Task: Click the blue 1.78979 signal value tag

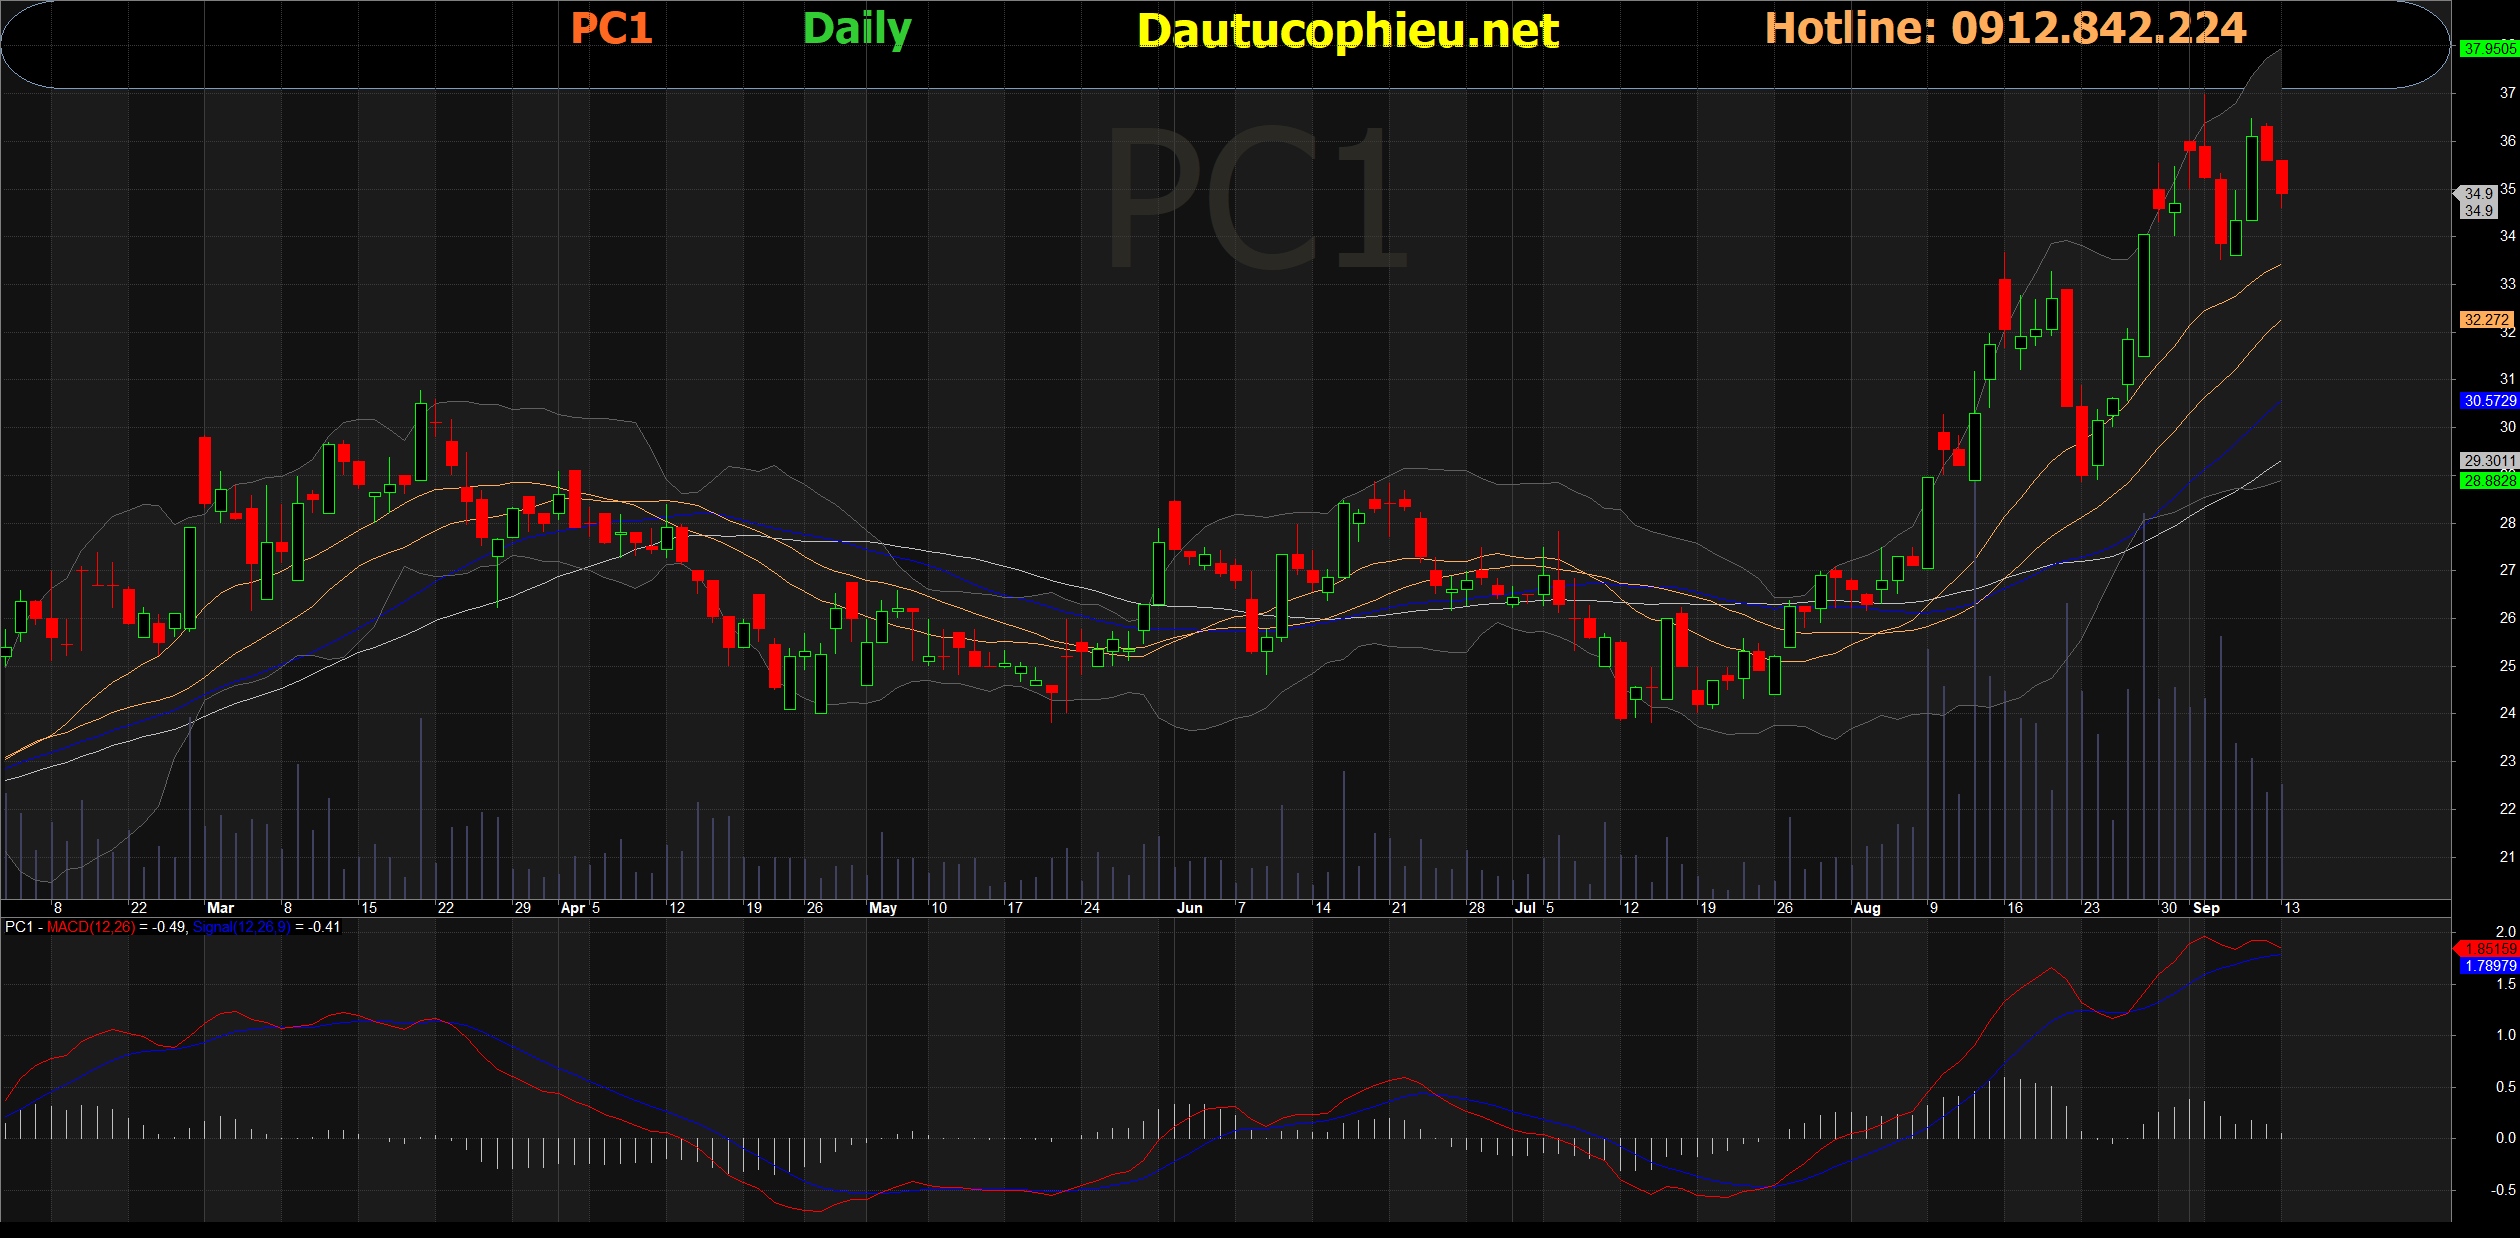Action: pos(2488,966)
